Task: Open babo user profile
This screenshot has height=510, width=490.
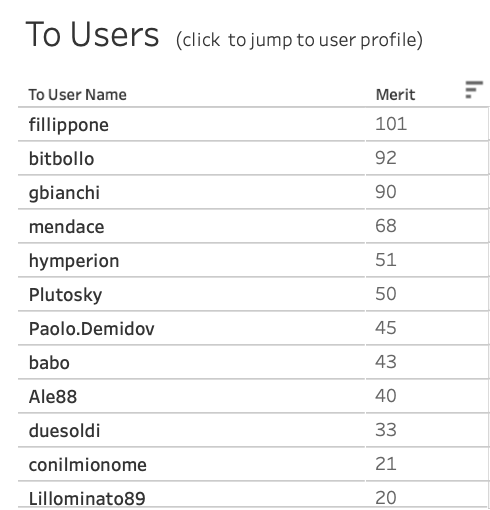Action: 49,363
